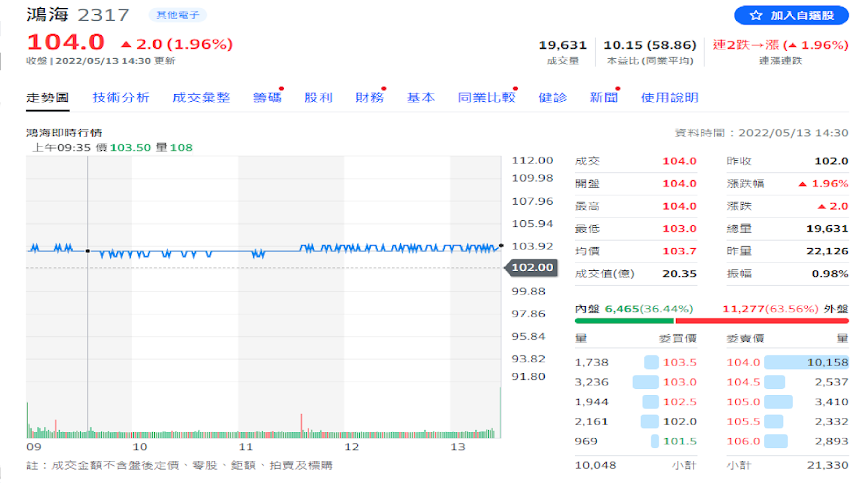
Task: Switch to the 健診 tab
Action: pos(553,97)
